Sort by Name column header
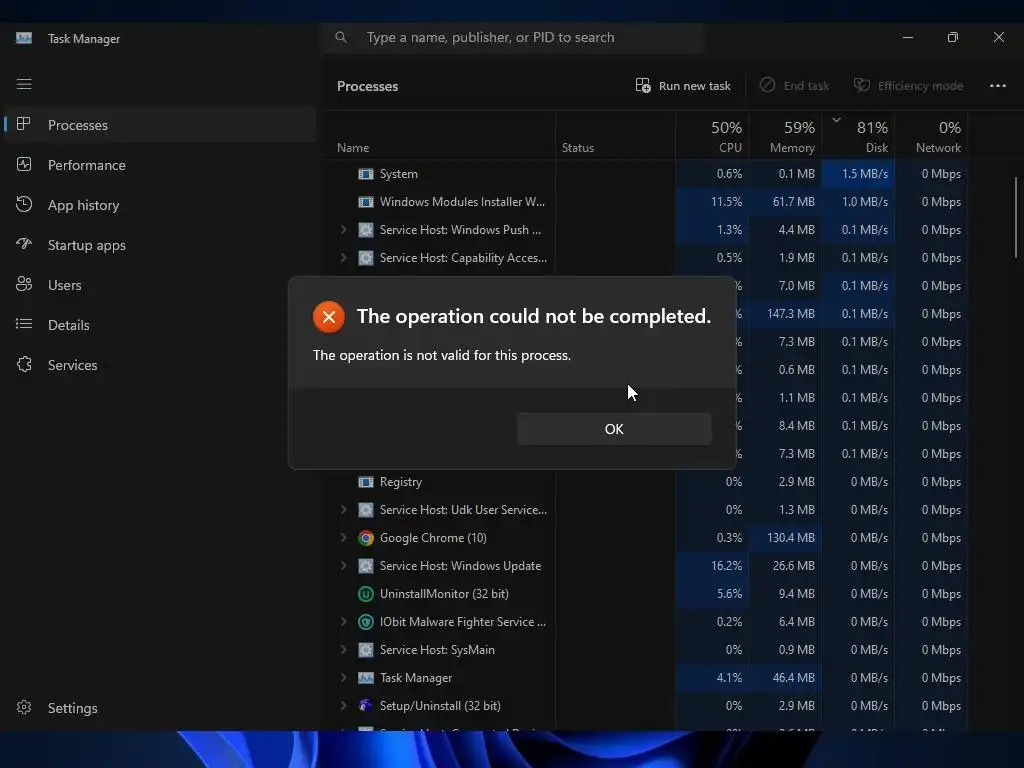This screenshot has height=768, width=1024. (353, 148)
